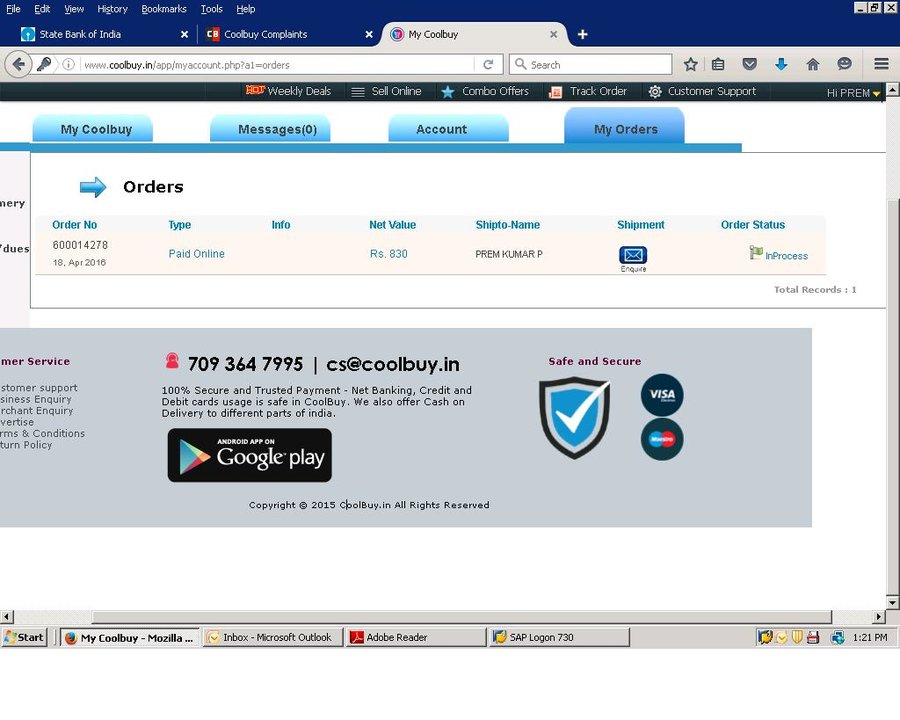Click Track Order link

598,91
